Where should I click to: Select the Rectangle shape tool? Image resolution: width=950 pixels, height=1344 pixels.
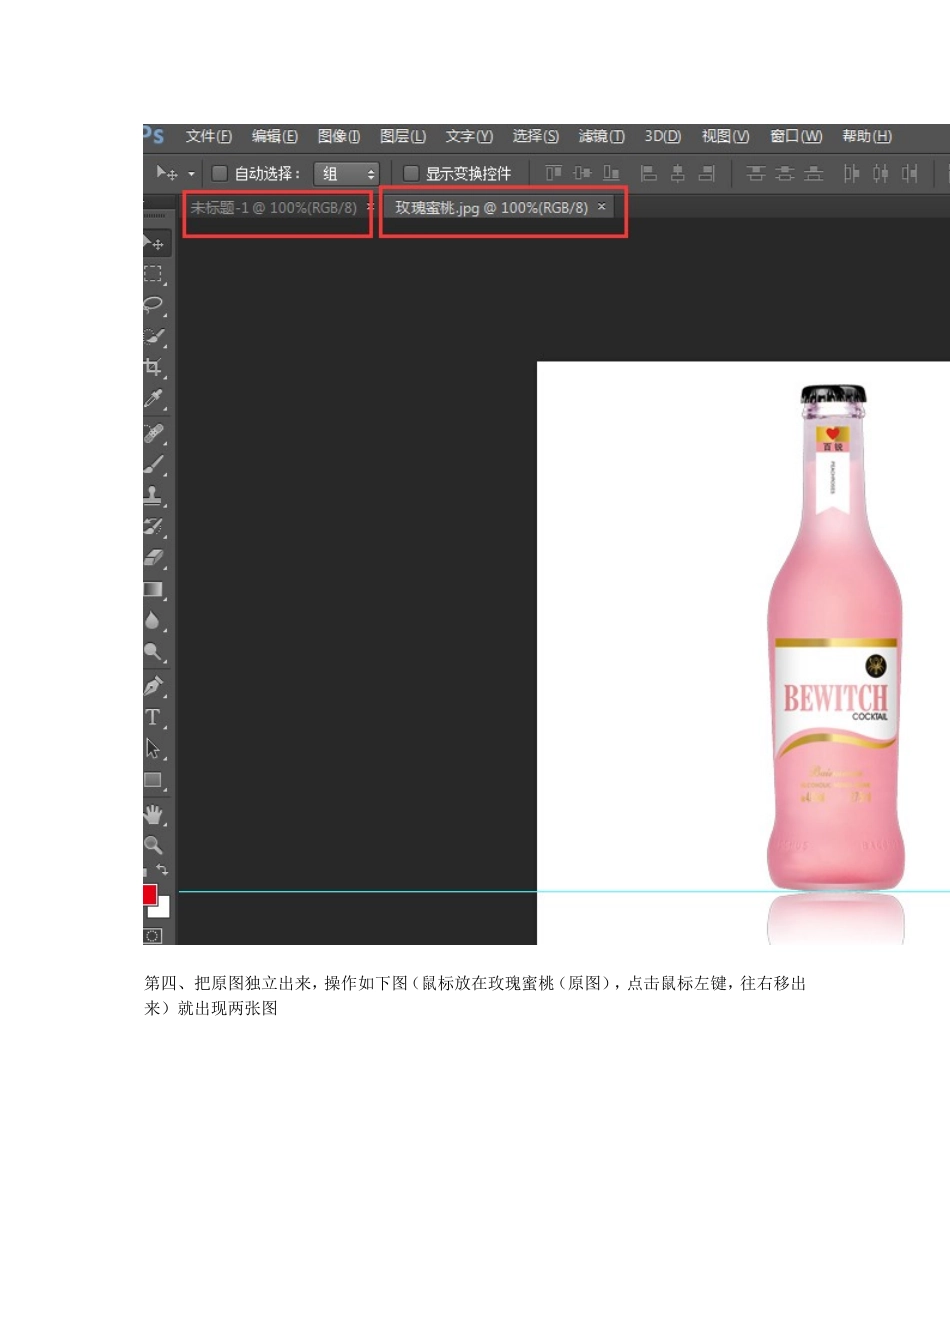click(x=153, y=780)
